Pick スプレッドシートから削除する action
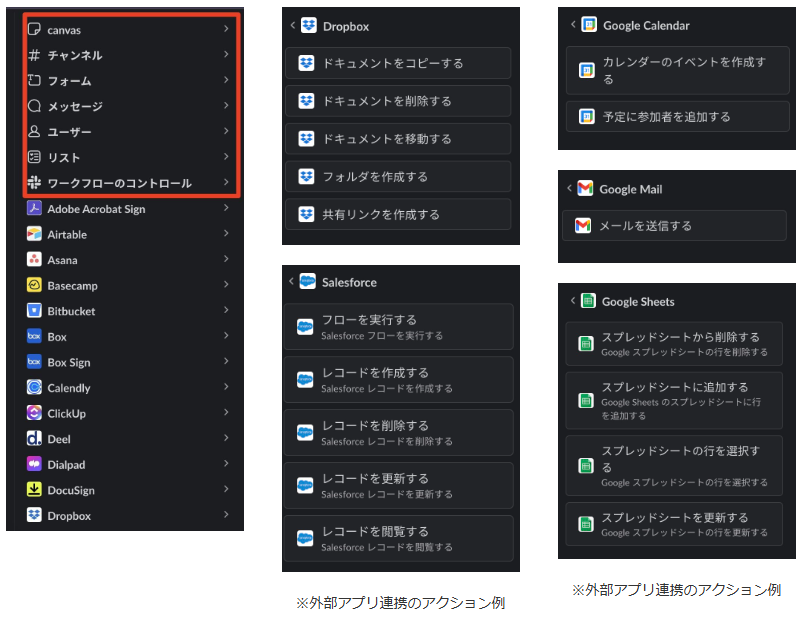This screenshot has width=805, height=622. [x=674, y=344]
